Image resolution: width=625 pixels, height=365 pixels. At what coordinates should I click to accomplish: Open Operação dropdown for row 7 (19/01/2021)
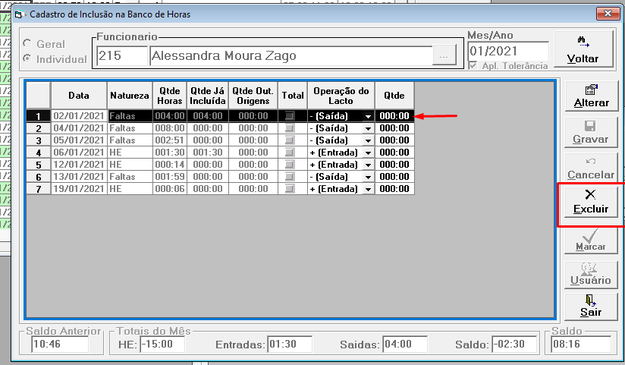pyautogui.click(x=368, y=189)
